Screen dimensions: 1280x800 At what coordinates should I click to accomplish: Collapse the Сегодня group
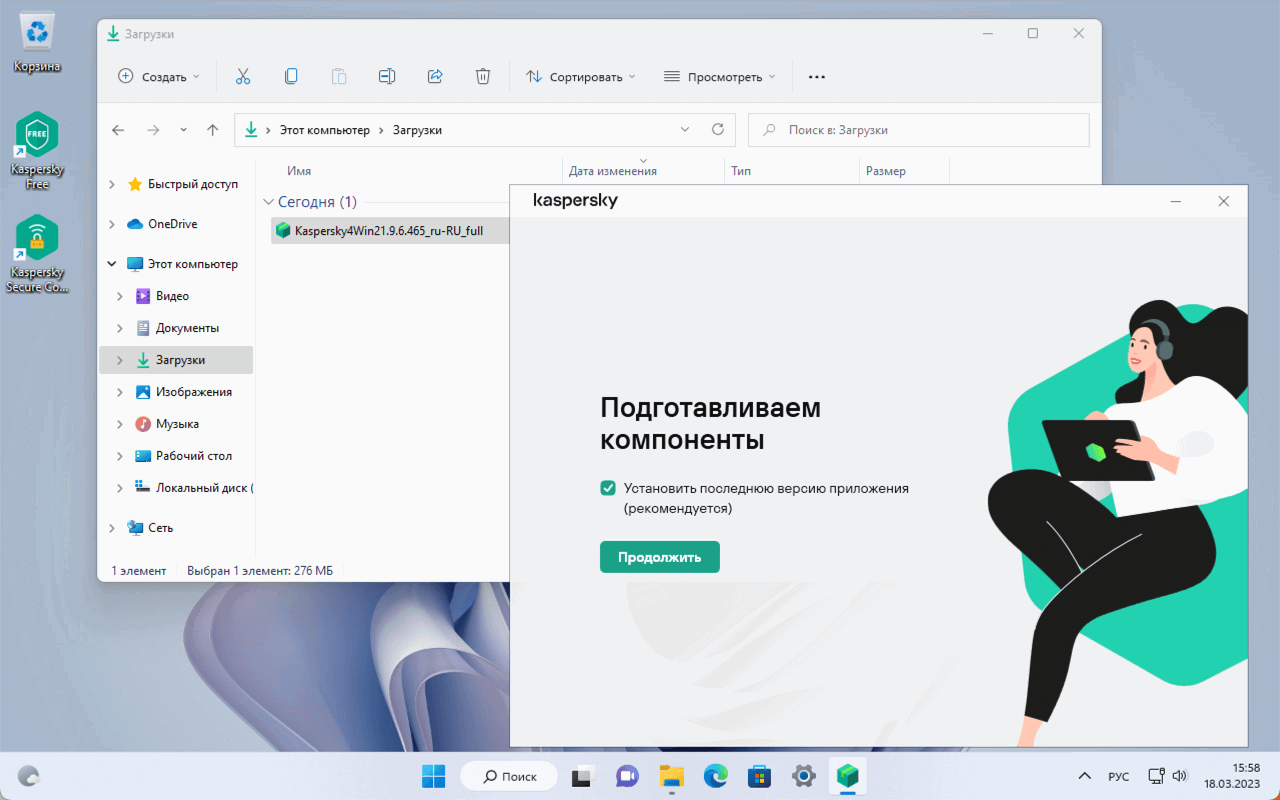[267, 202]
